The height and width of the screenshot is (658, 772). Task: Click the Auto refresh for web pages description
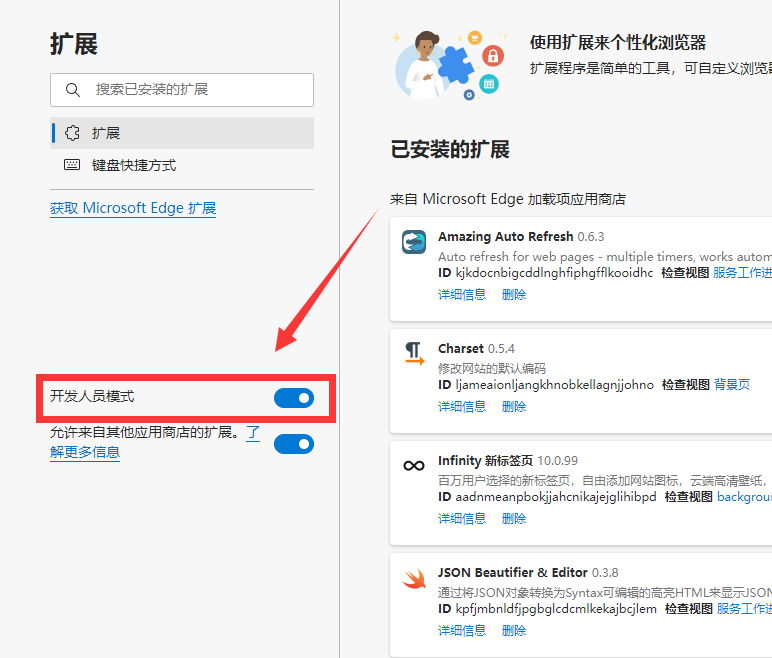[x=605, y=257]
